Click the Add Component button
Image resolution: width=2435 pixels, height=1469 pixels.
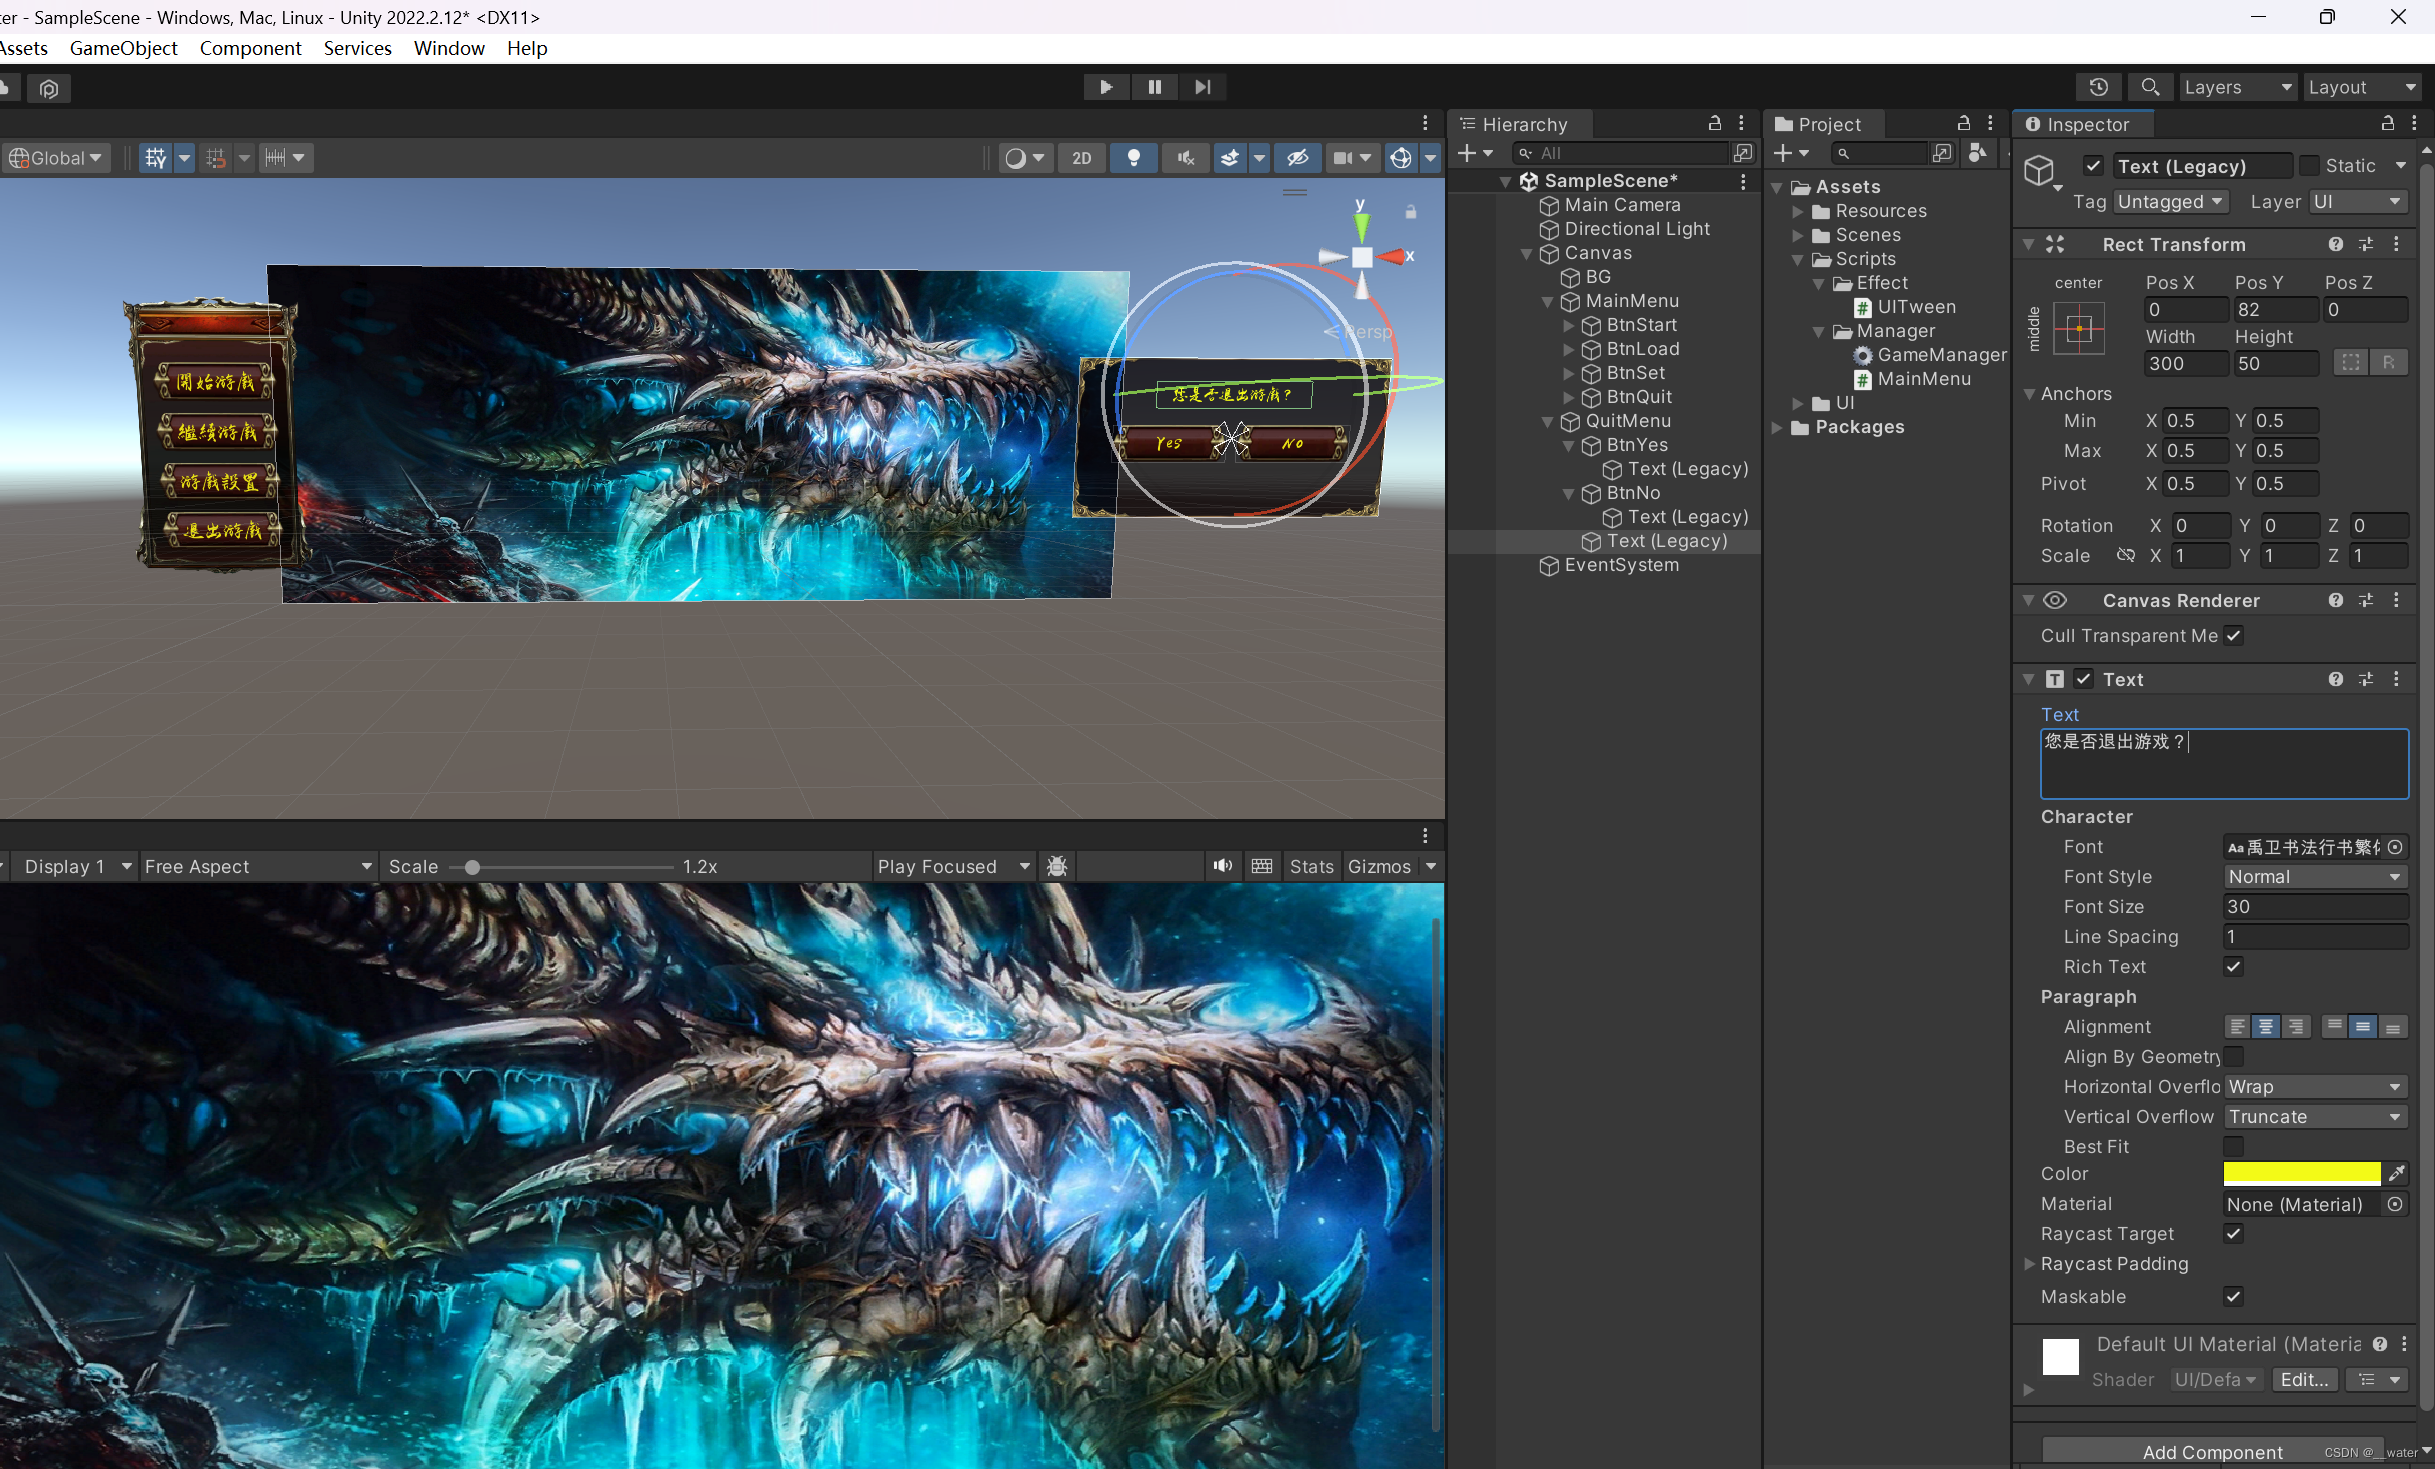coord(2212,1452)
